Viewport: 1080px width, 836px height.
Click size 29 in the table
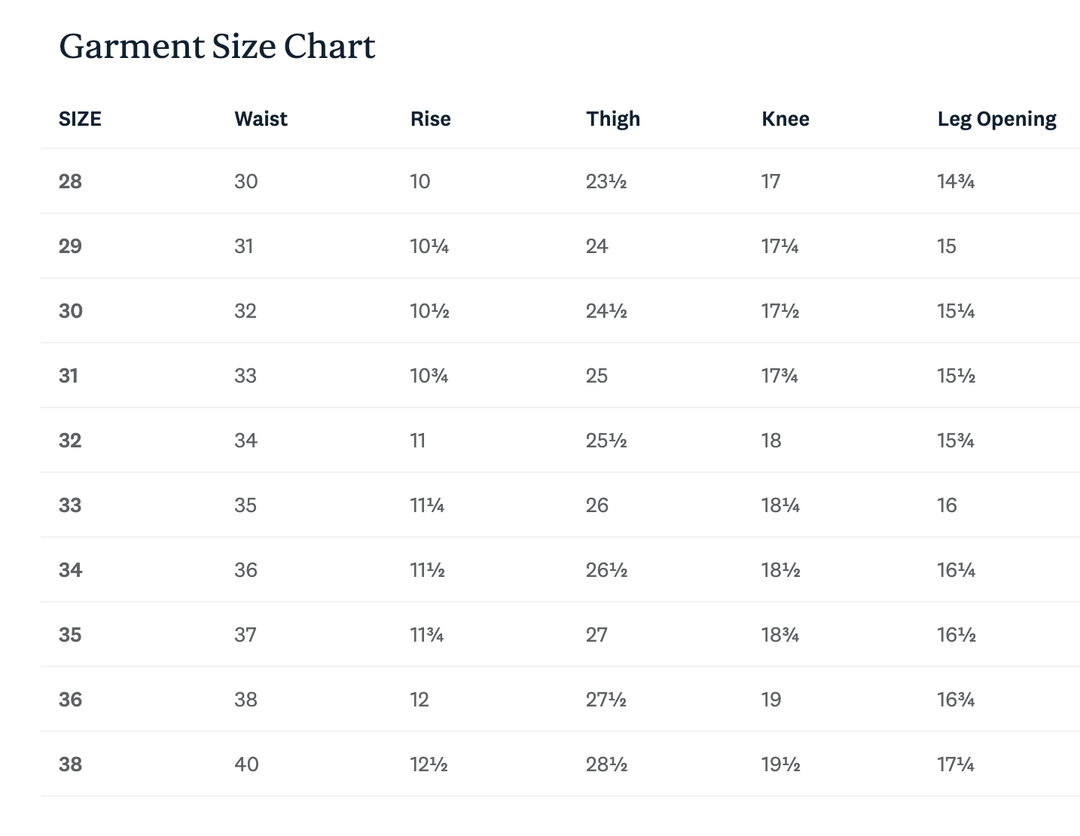[70, 246]
